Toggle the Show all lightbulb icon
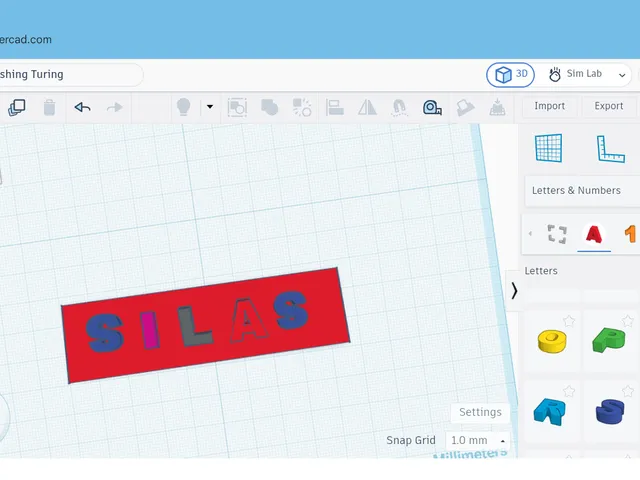Image resolution: width=640 pixels, height=480 pixels. tap(183, 107)
